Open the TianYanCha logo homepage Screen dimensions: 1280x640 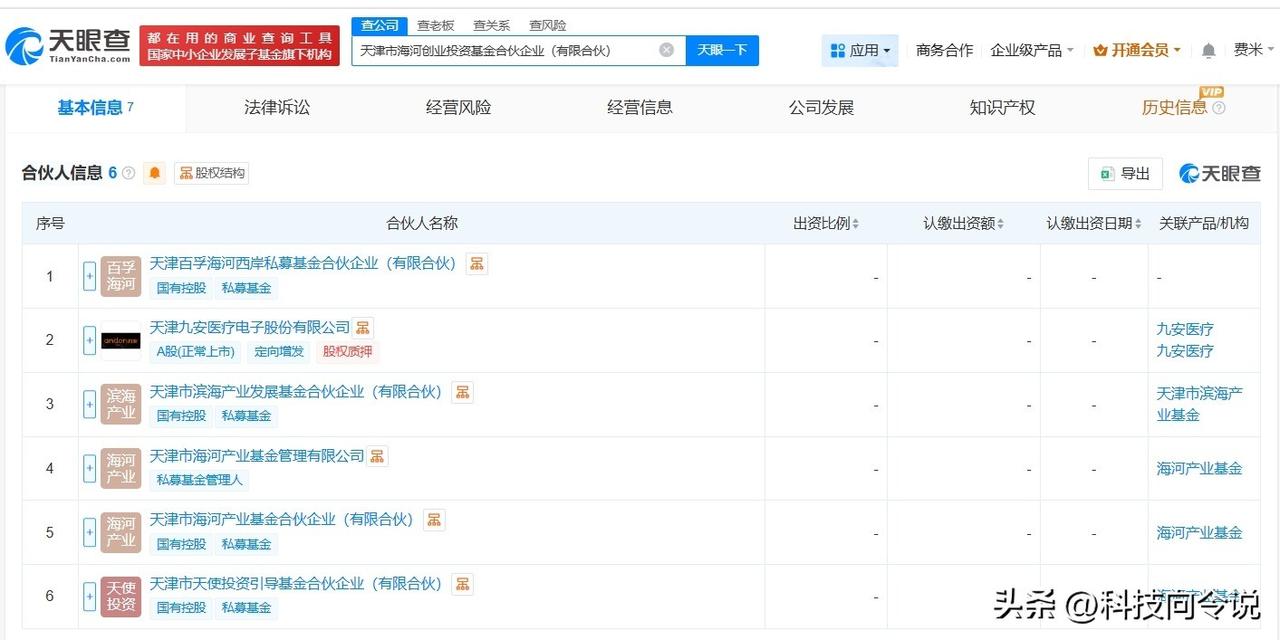pyautogui.click(x=68, y=45)
